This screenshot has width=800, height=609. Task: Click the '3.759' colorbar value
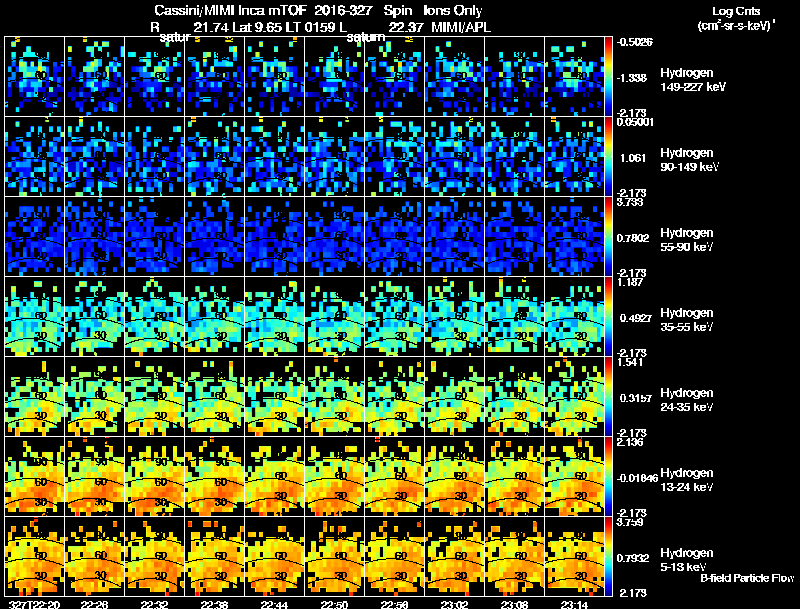pyautogui.click(x=631, y=522)
